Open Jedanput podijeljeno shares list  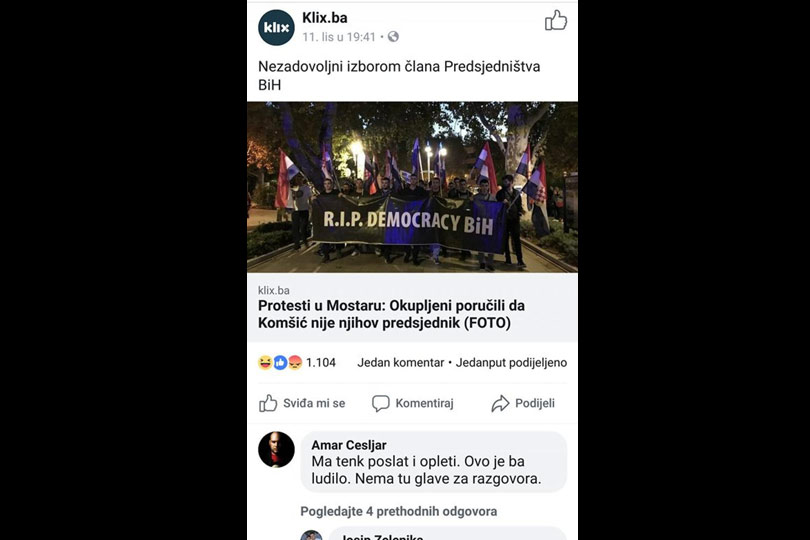511,363
